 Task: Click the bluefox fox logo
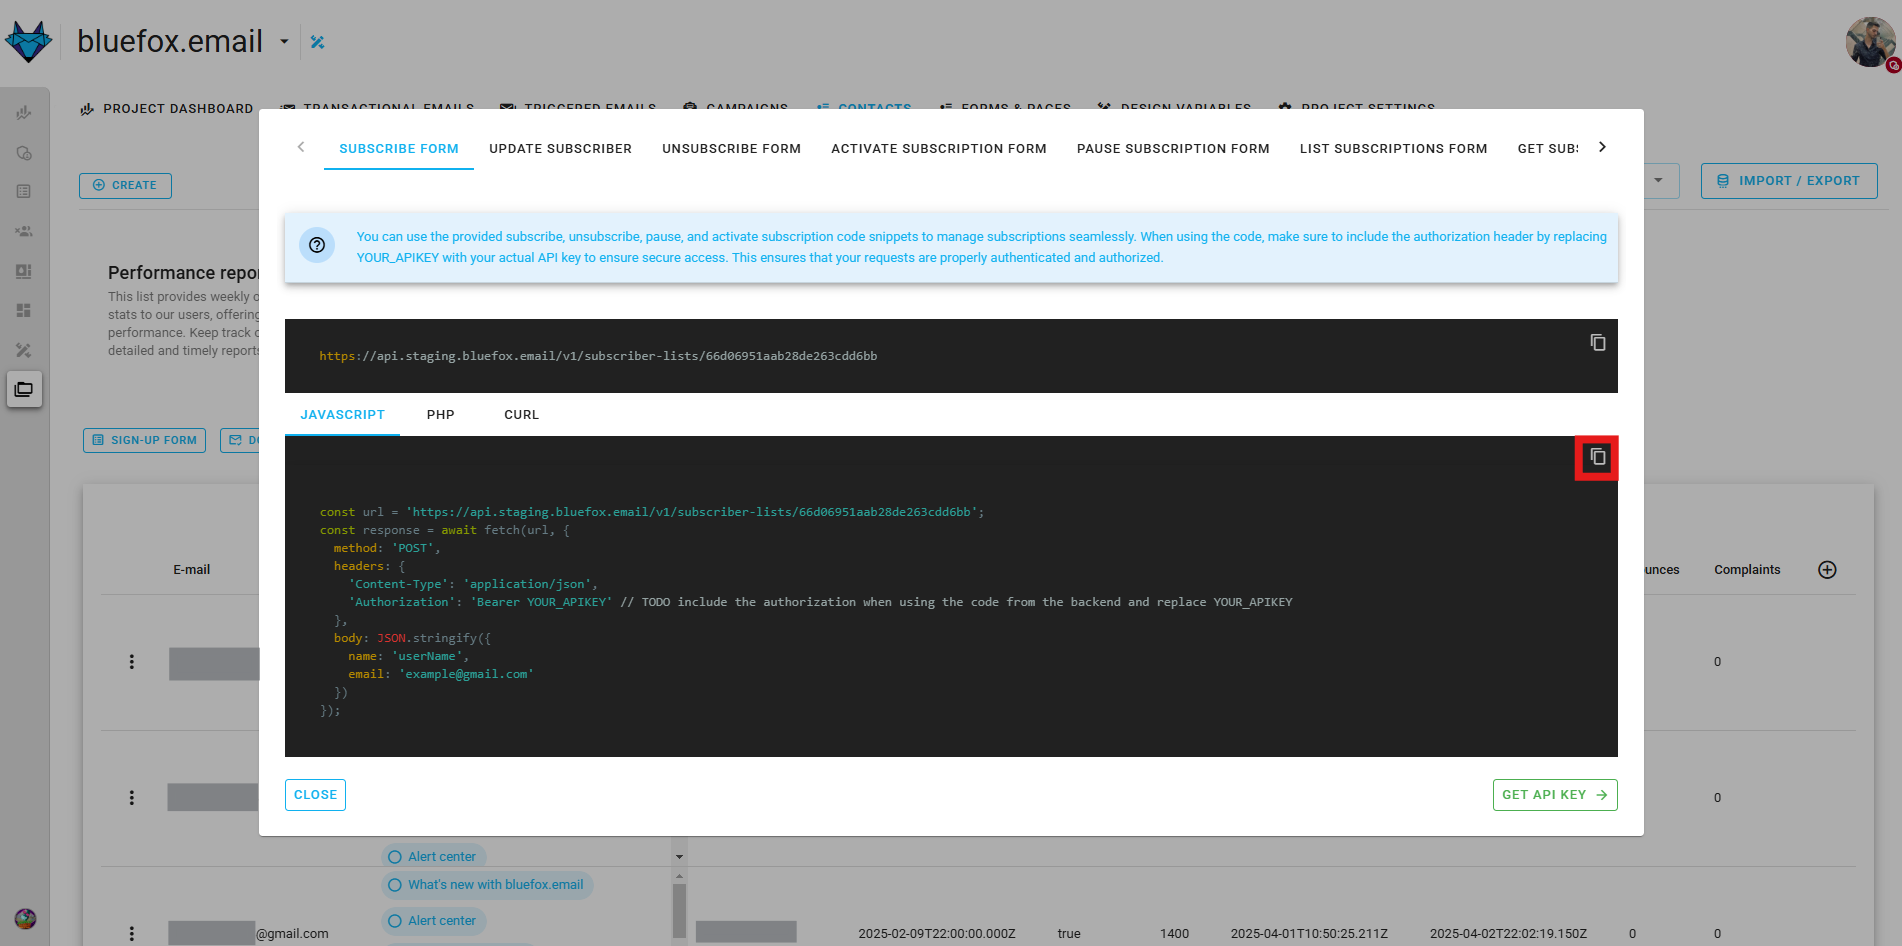coord(28,41)
